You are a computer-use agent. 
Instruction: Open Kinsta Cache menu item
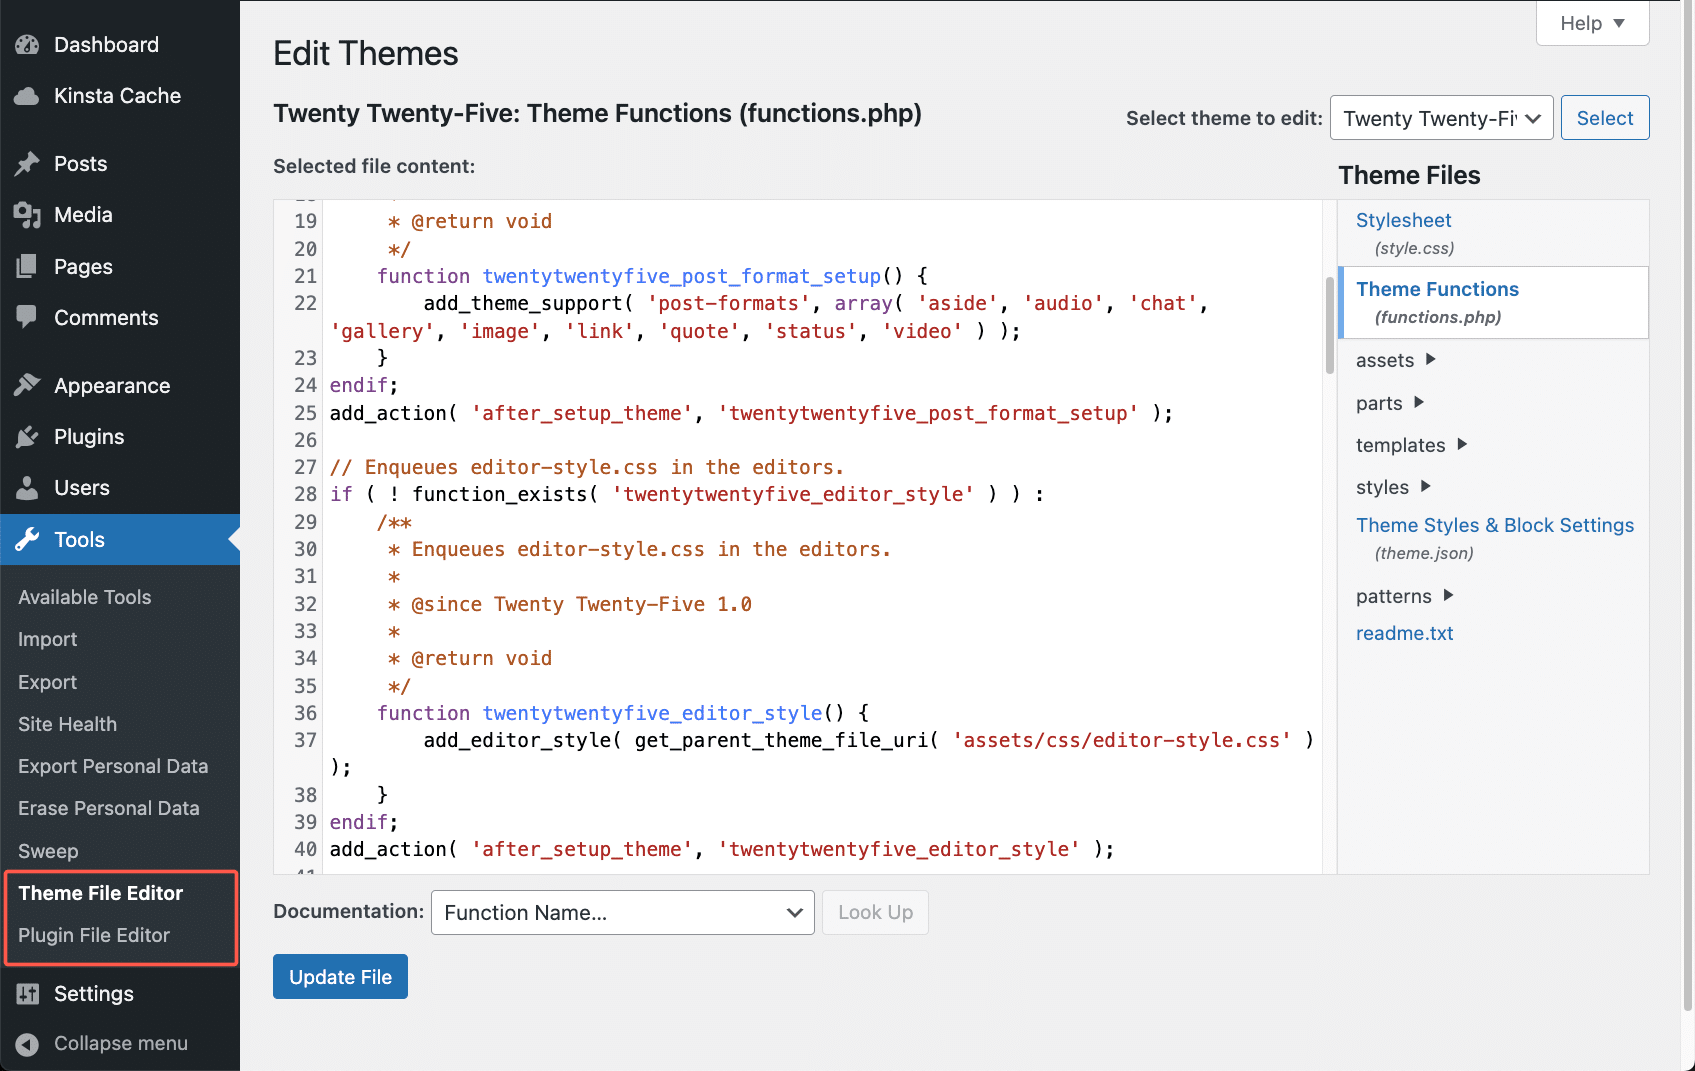120,96
